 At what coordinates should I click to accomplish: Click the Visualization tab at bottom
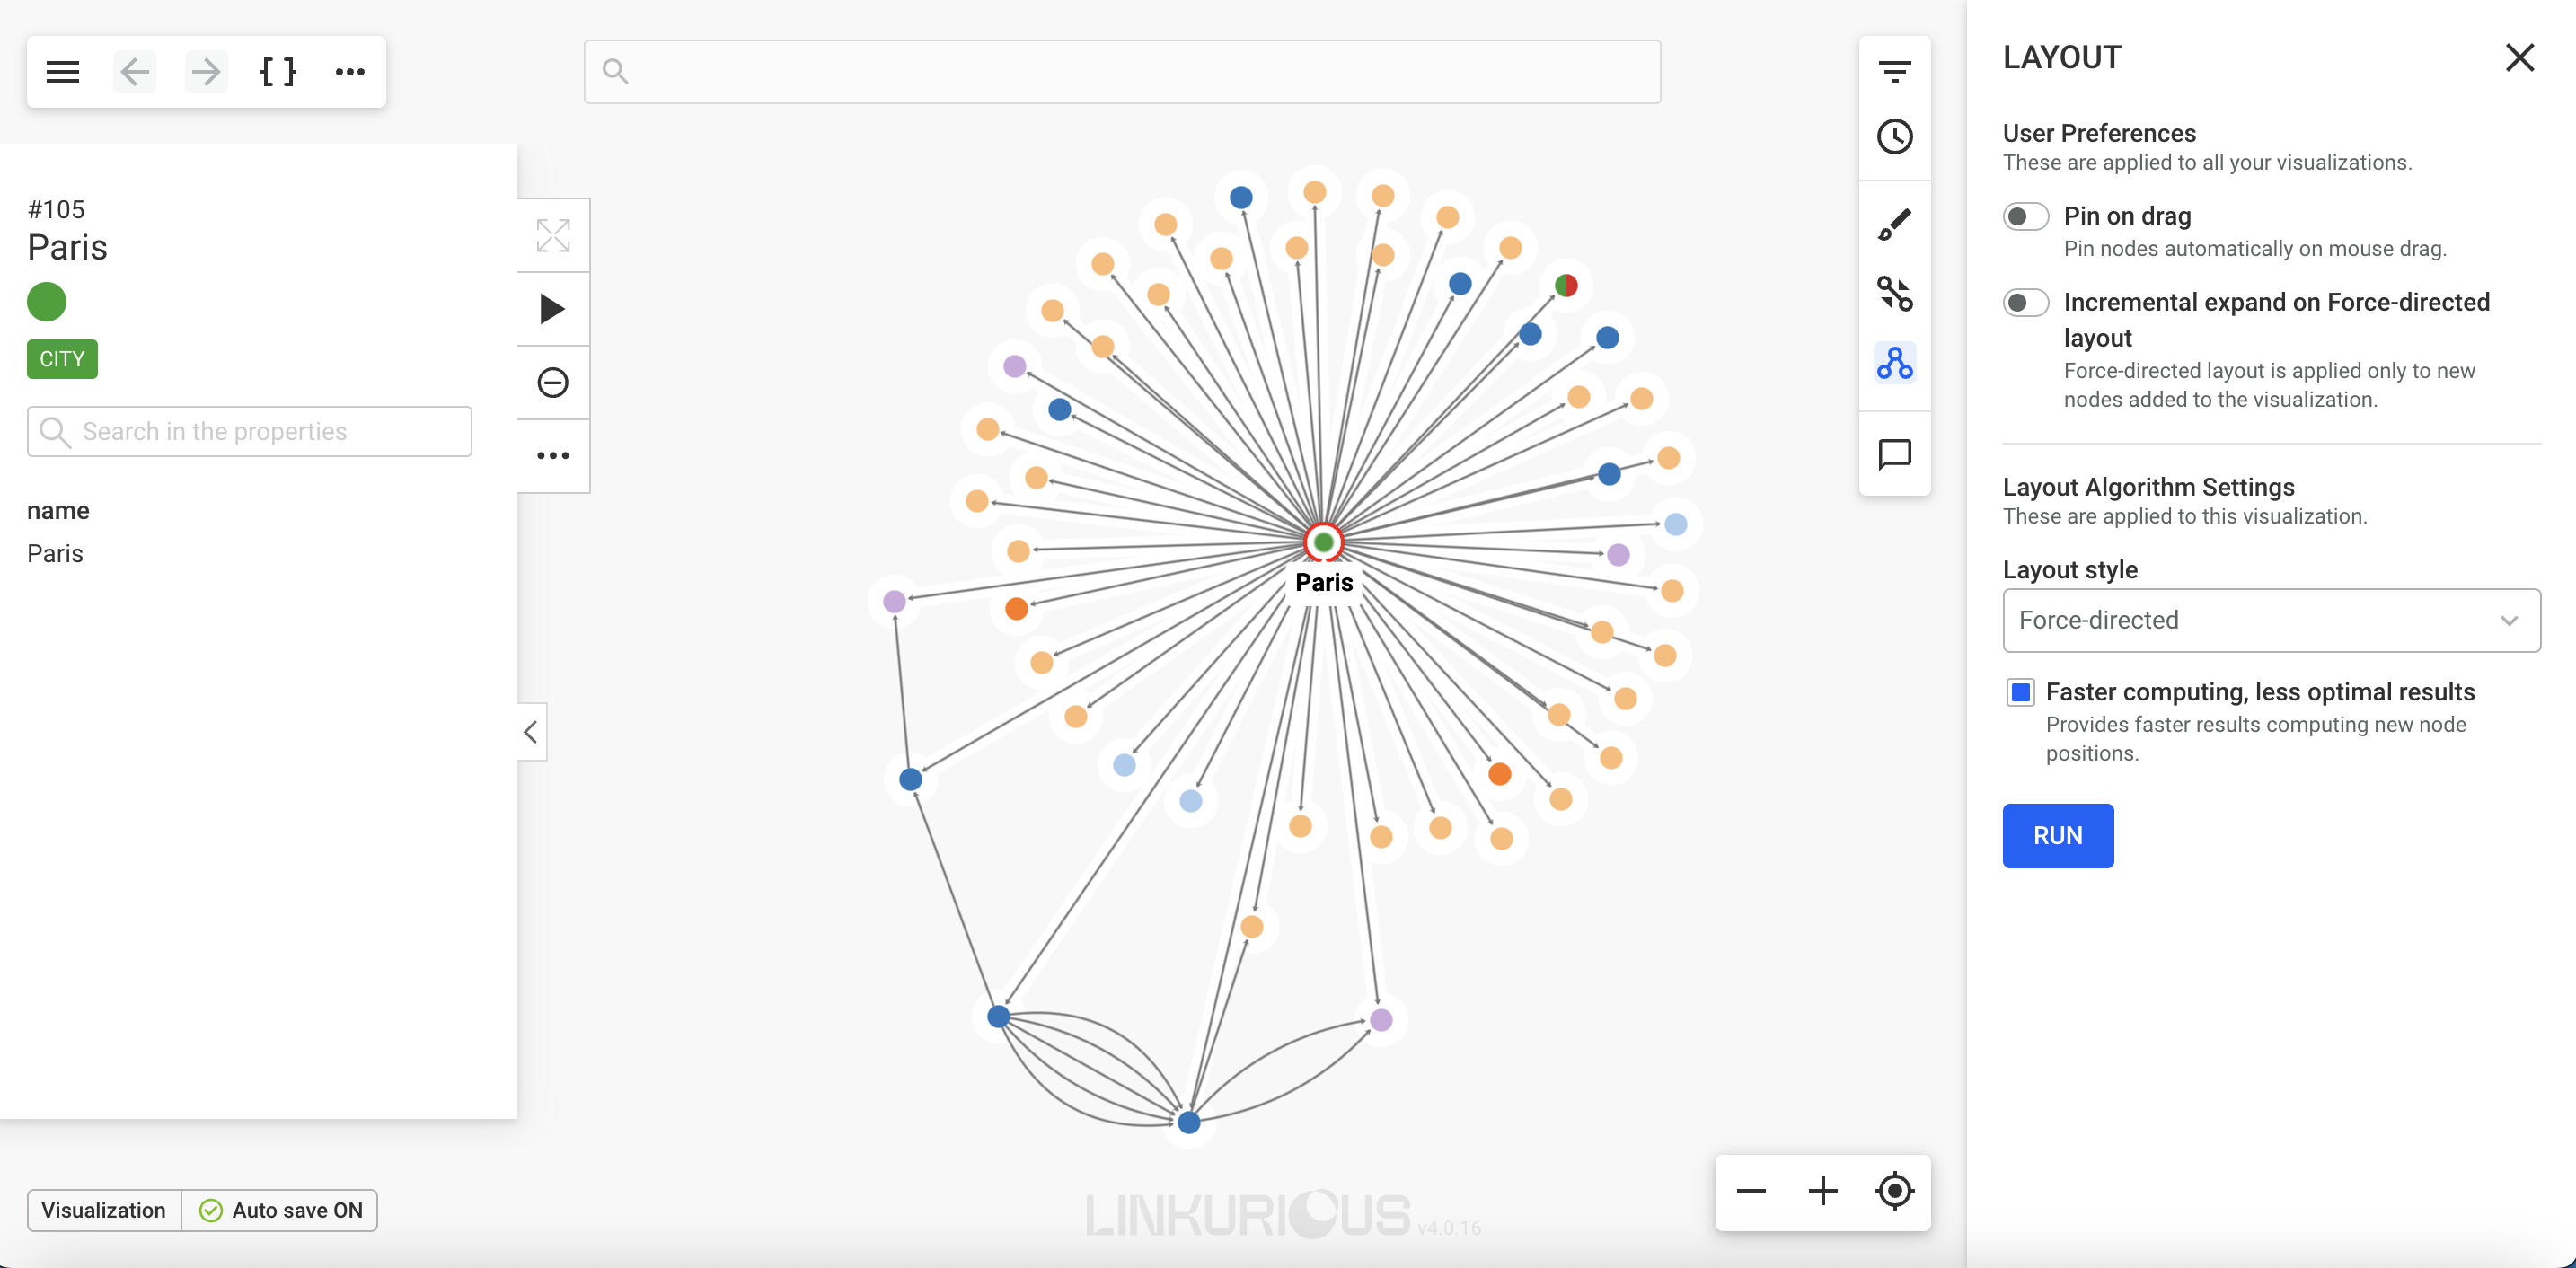[x=104, y=1210]
